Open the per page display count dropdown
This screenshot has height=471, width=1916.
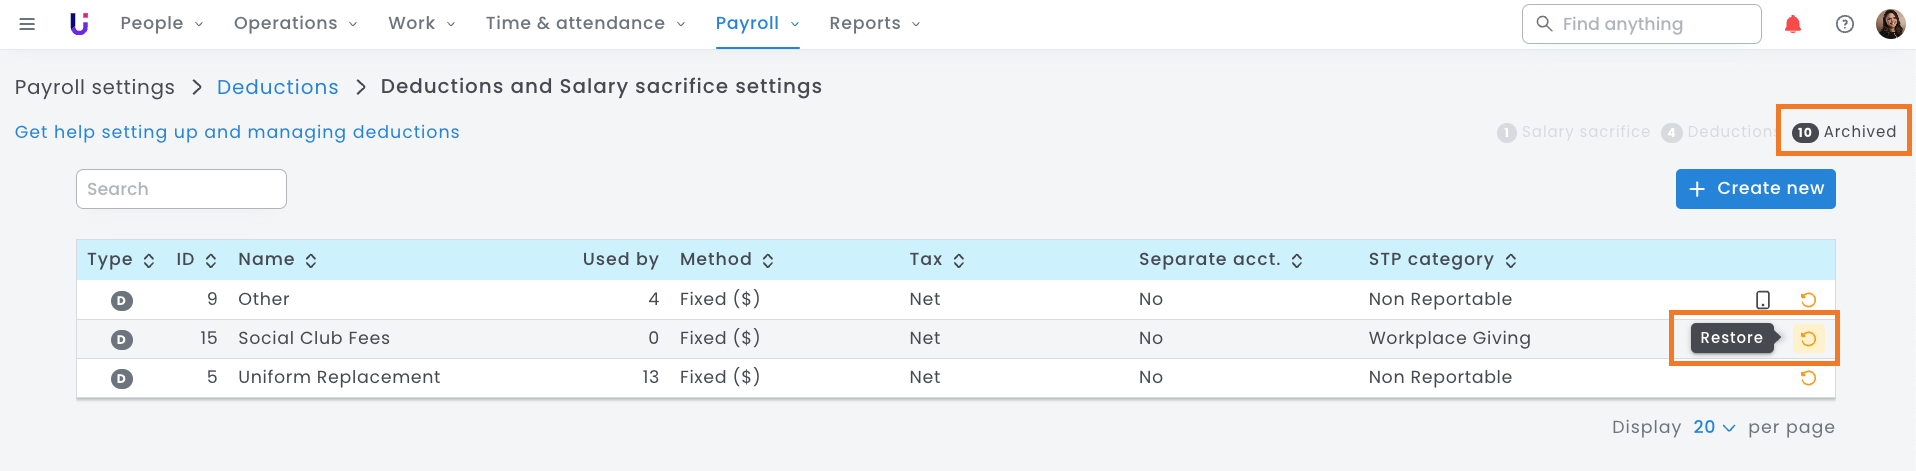coord(1714,427)
